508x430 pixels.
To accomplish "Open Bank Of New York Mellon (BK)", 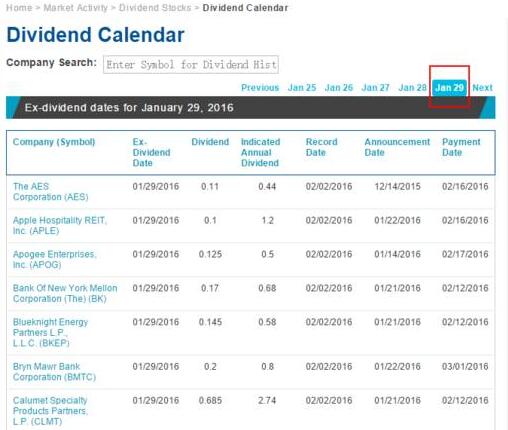I will tap(65, 293).
